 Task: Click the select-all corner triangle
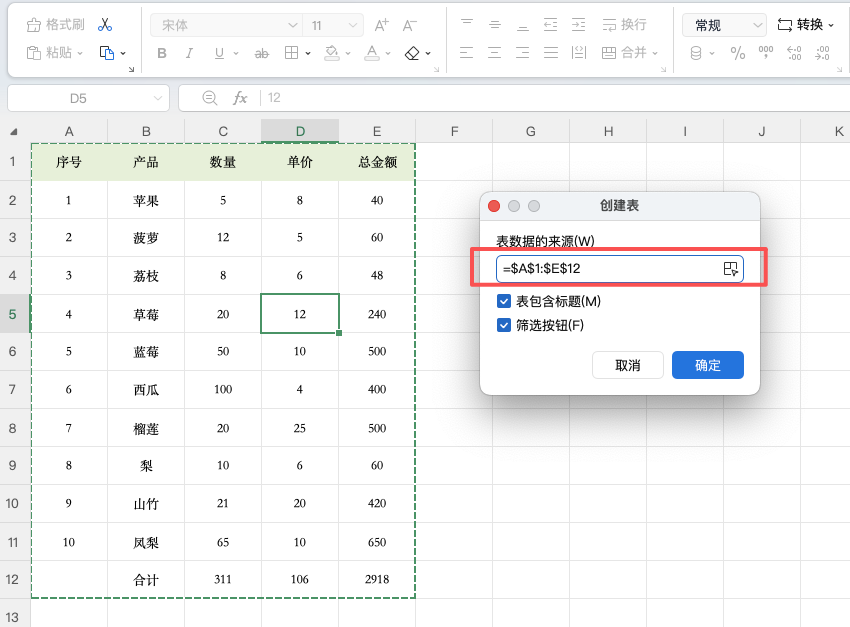[14, 132]
